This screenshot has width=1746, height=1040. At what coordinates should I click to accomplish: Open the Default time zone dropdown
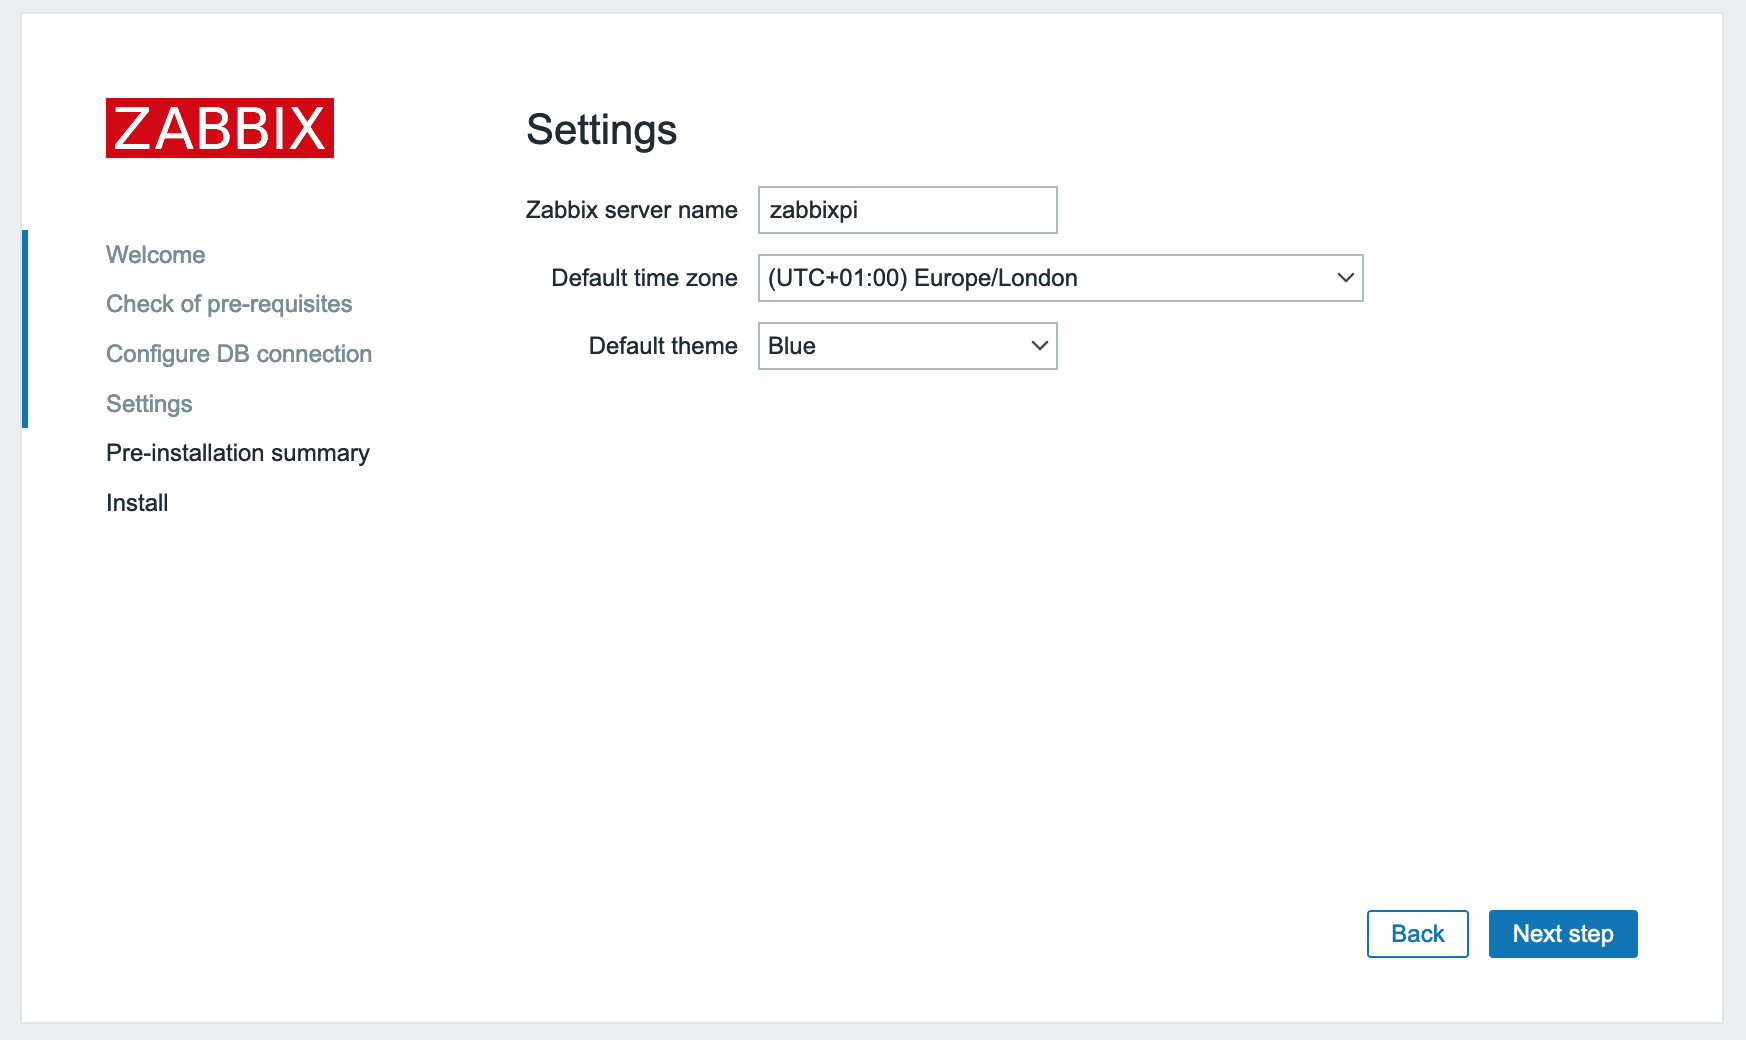coord(1060,278)
